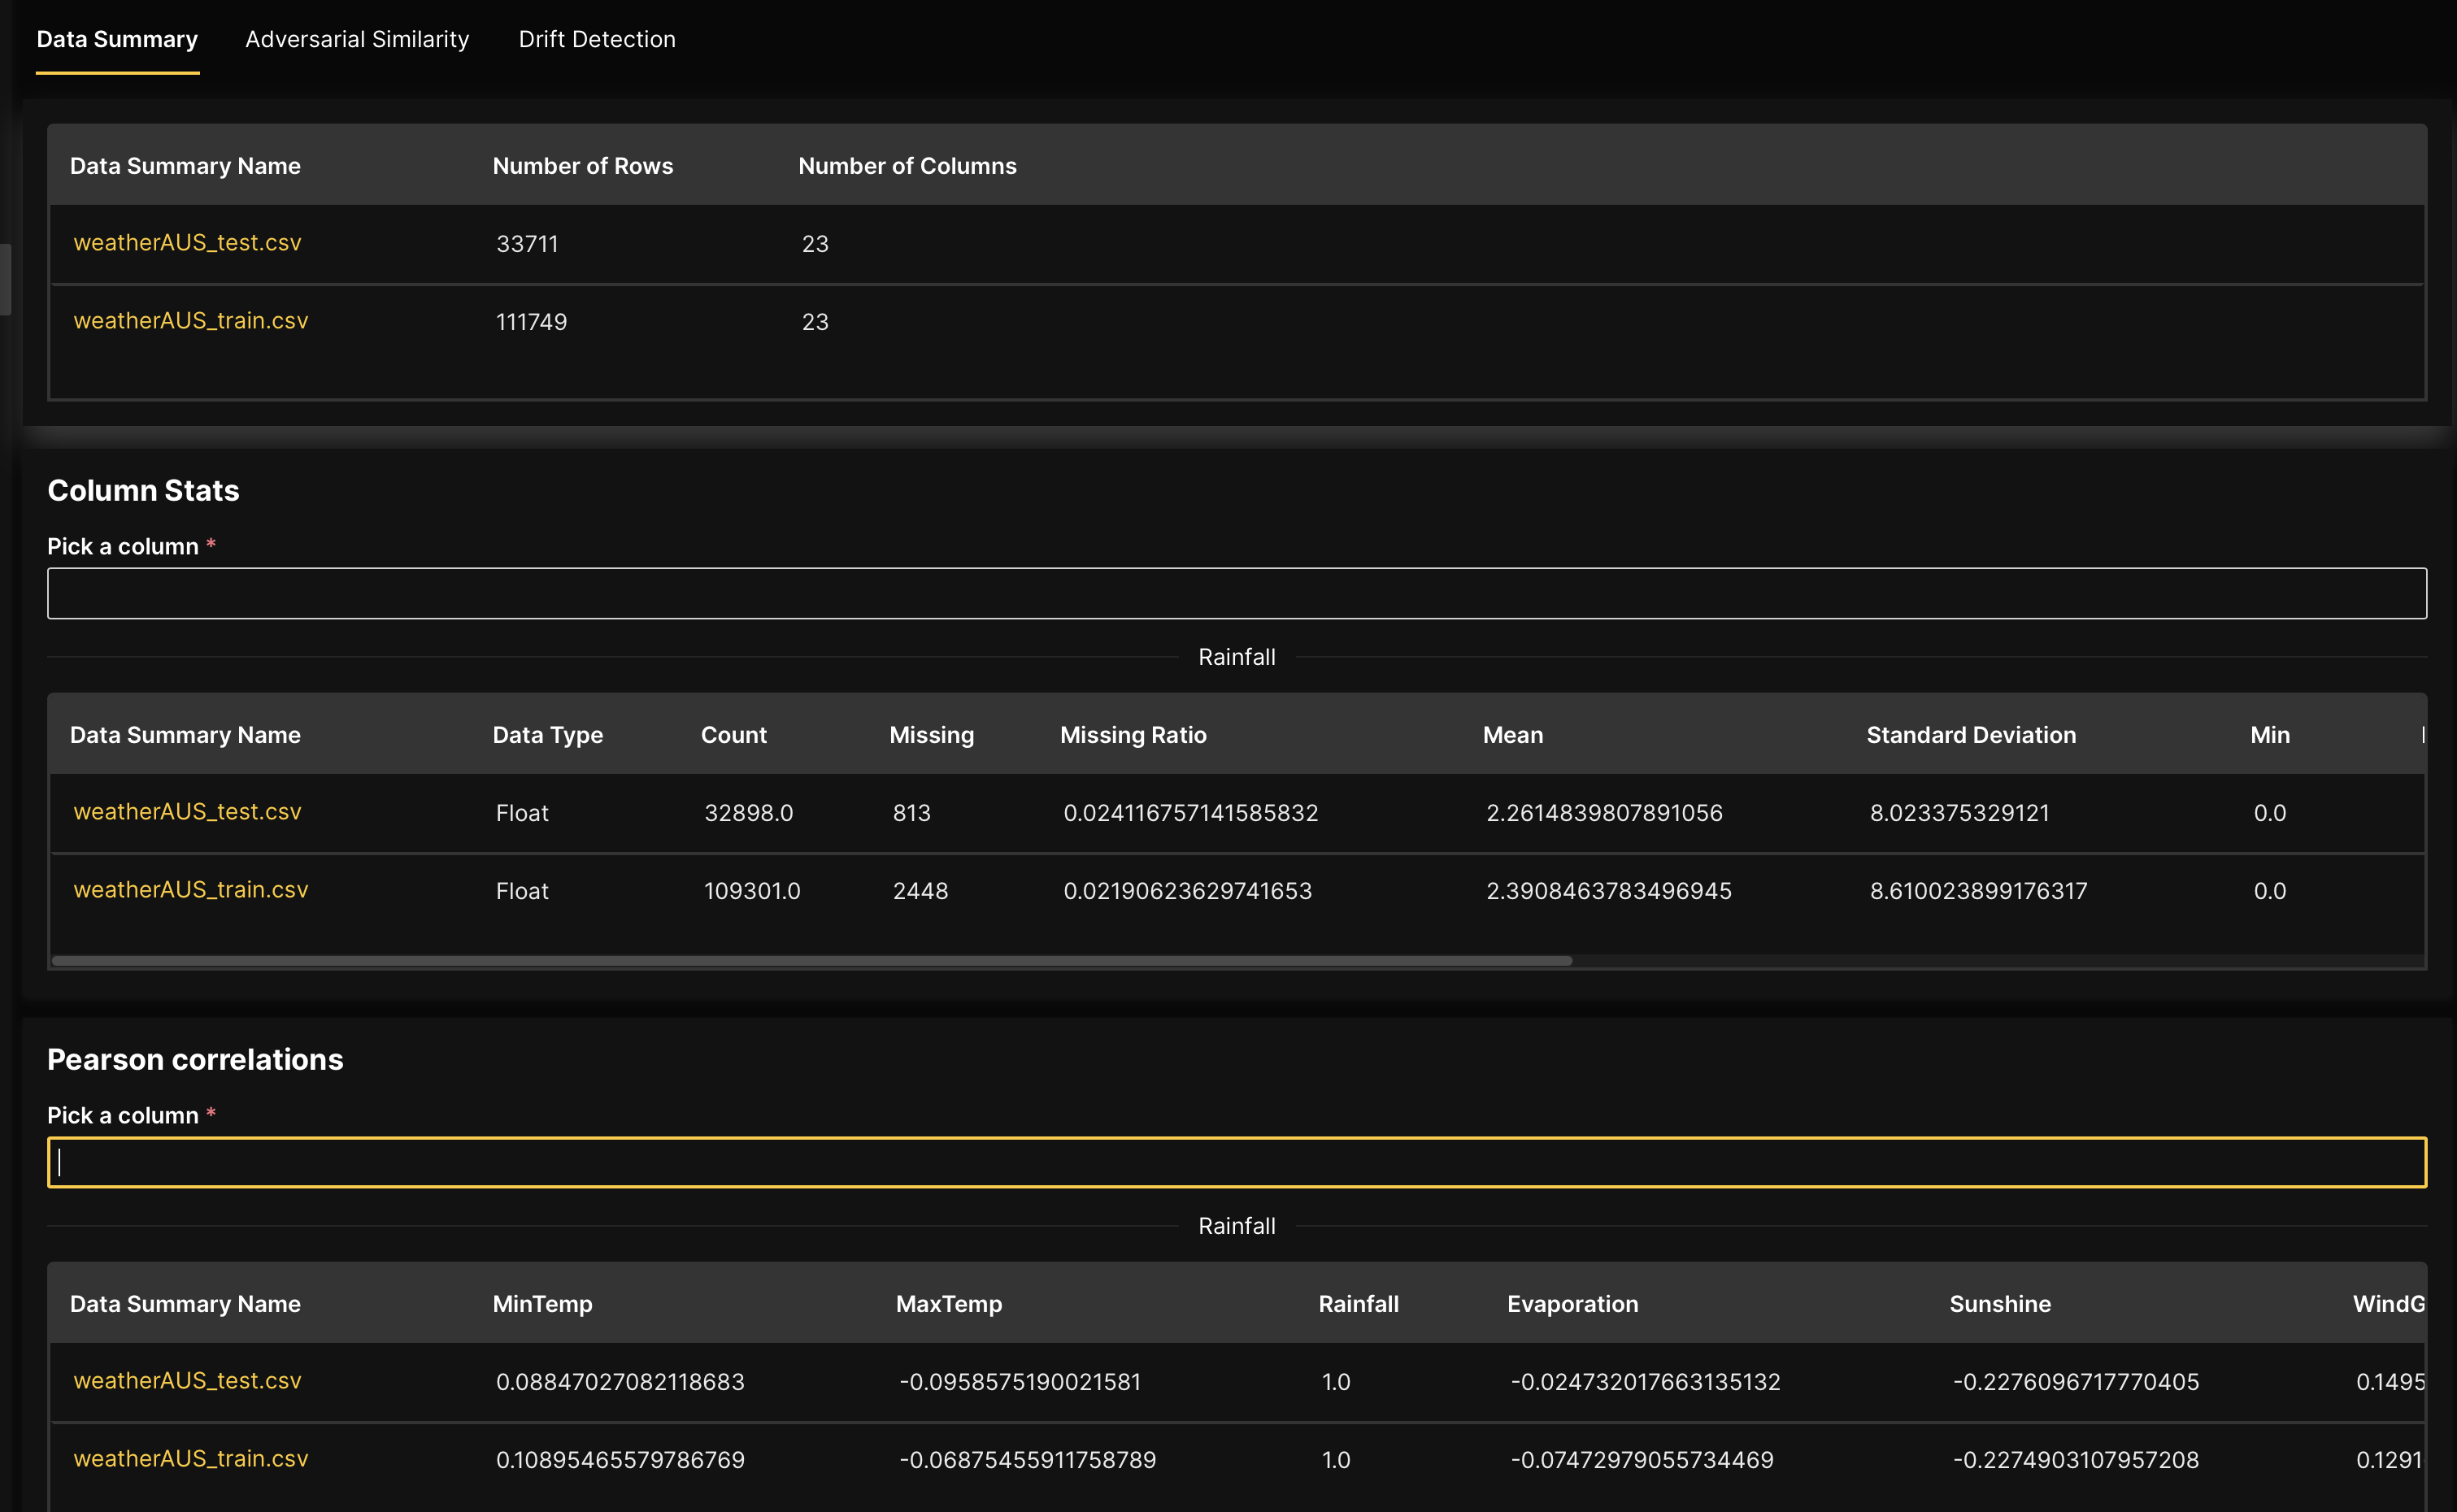2457x1512 pixels.
Task: Click weatherAUS_test.csv link in Column Stats table
Action: pos(187,812)
